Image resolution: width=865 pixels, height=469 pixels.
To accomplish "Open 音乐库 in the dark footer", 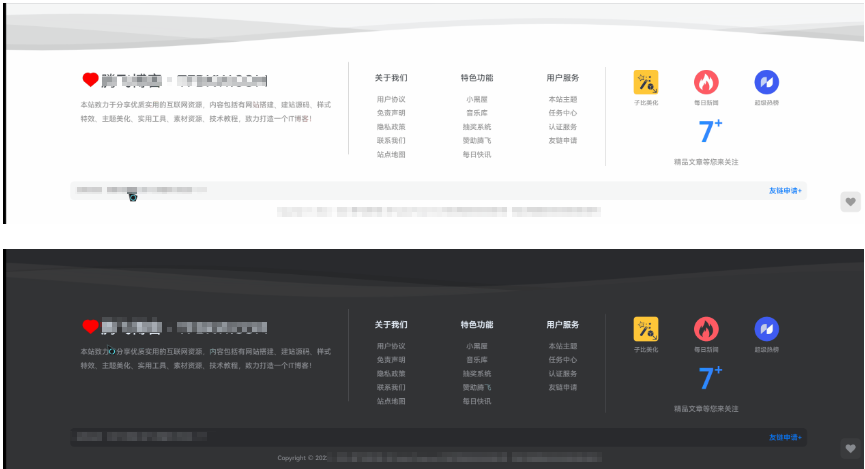I will point(477,360).
